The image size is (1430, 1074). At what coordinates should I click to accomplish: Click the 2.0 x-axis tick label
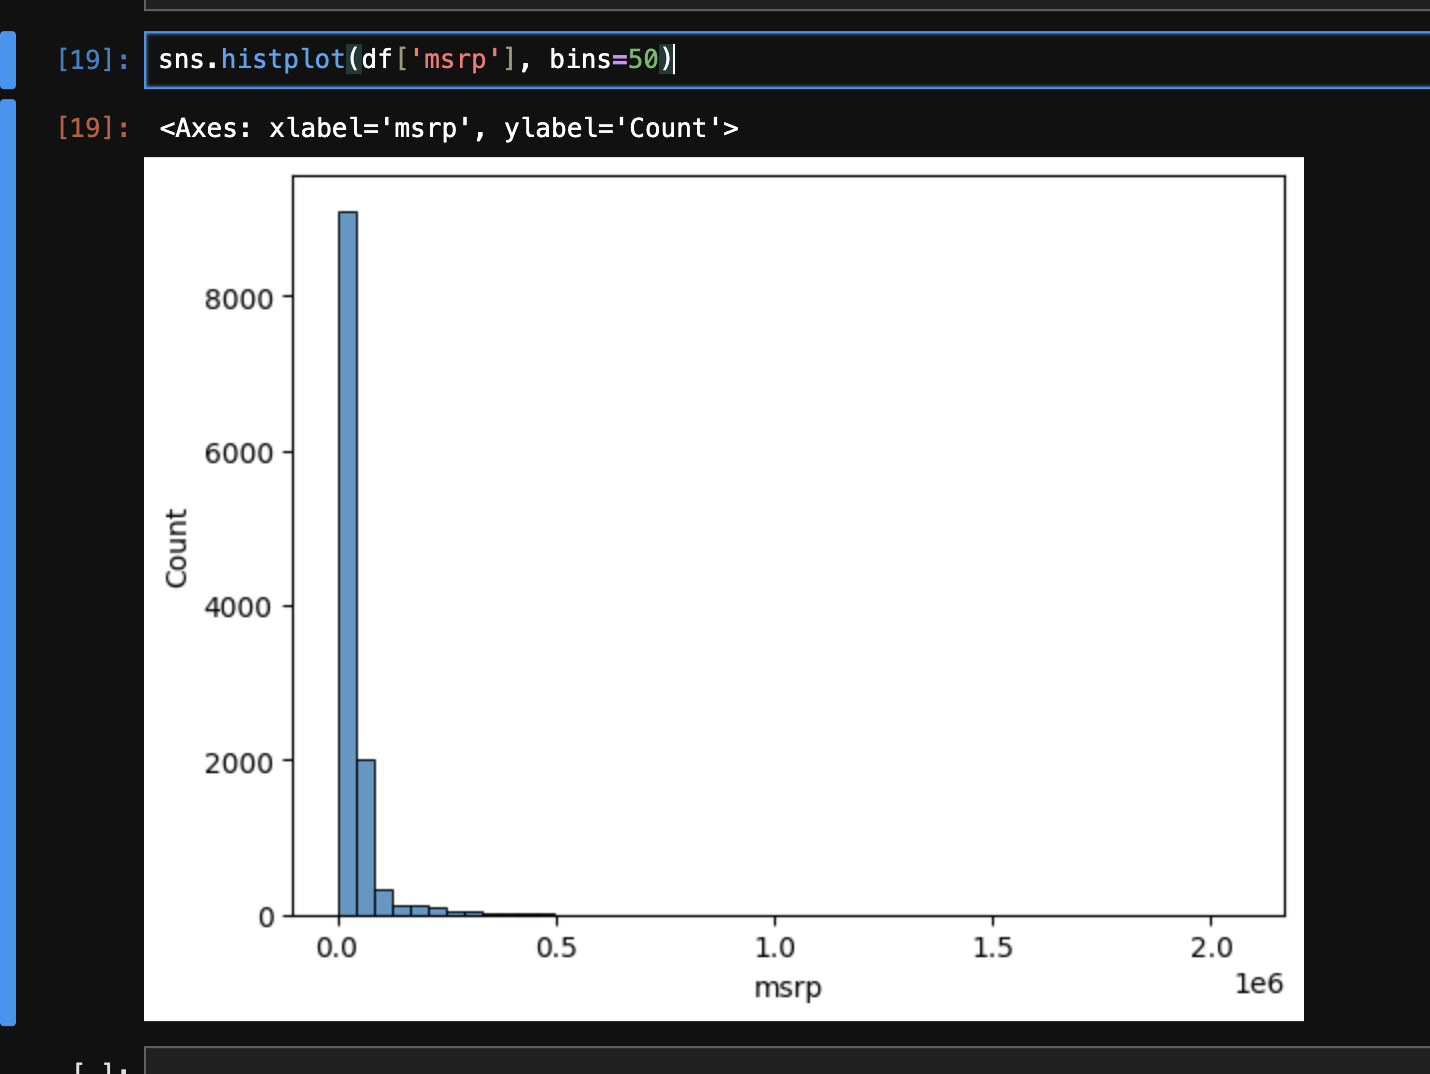[1211, 948]
